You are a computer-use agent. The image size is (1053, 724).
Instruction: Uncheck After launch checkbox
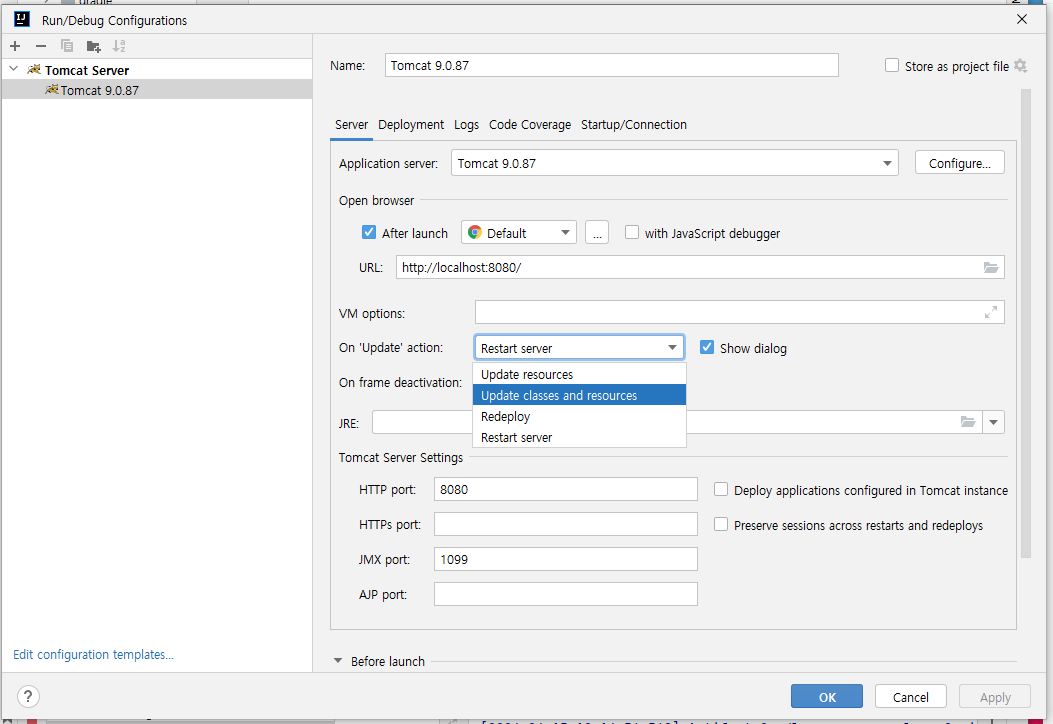click(369, 232)
